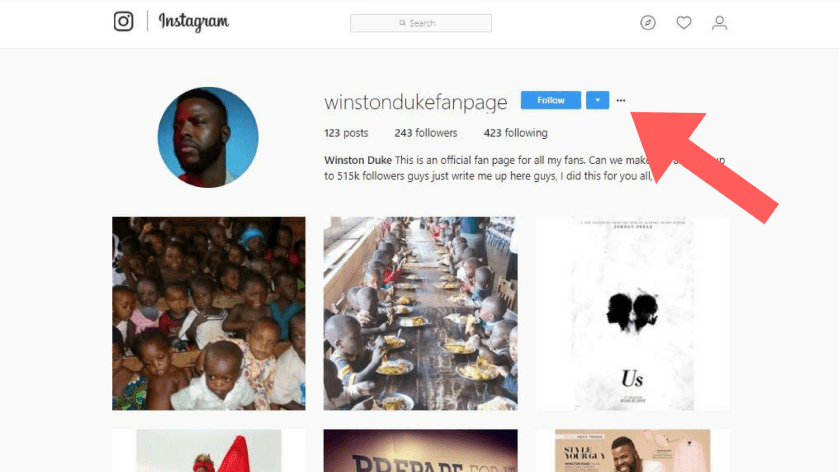Click the search magnifier icon
The image size is (839, 472).
(402, 23)
